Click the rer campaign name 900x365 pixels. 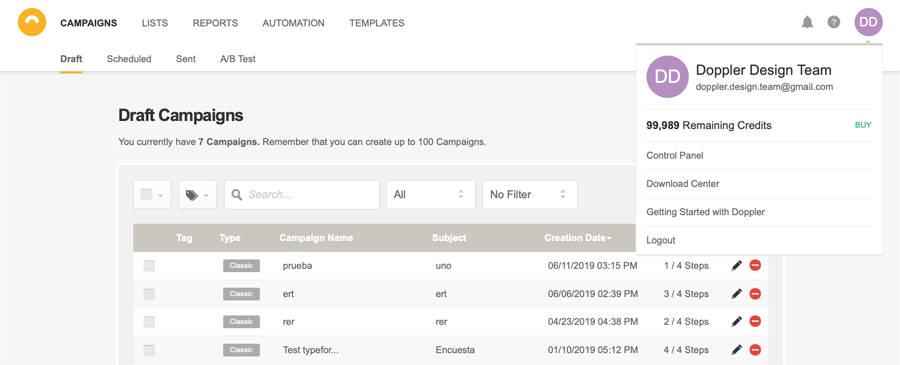click(289, 322)
